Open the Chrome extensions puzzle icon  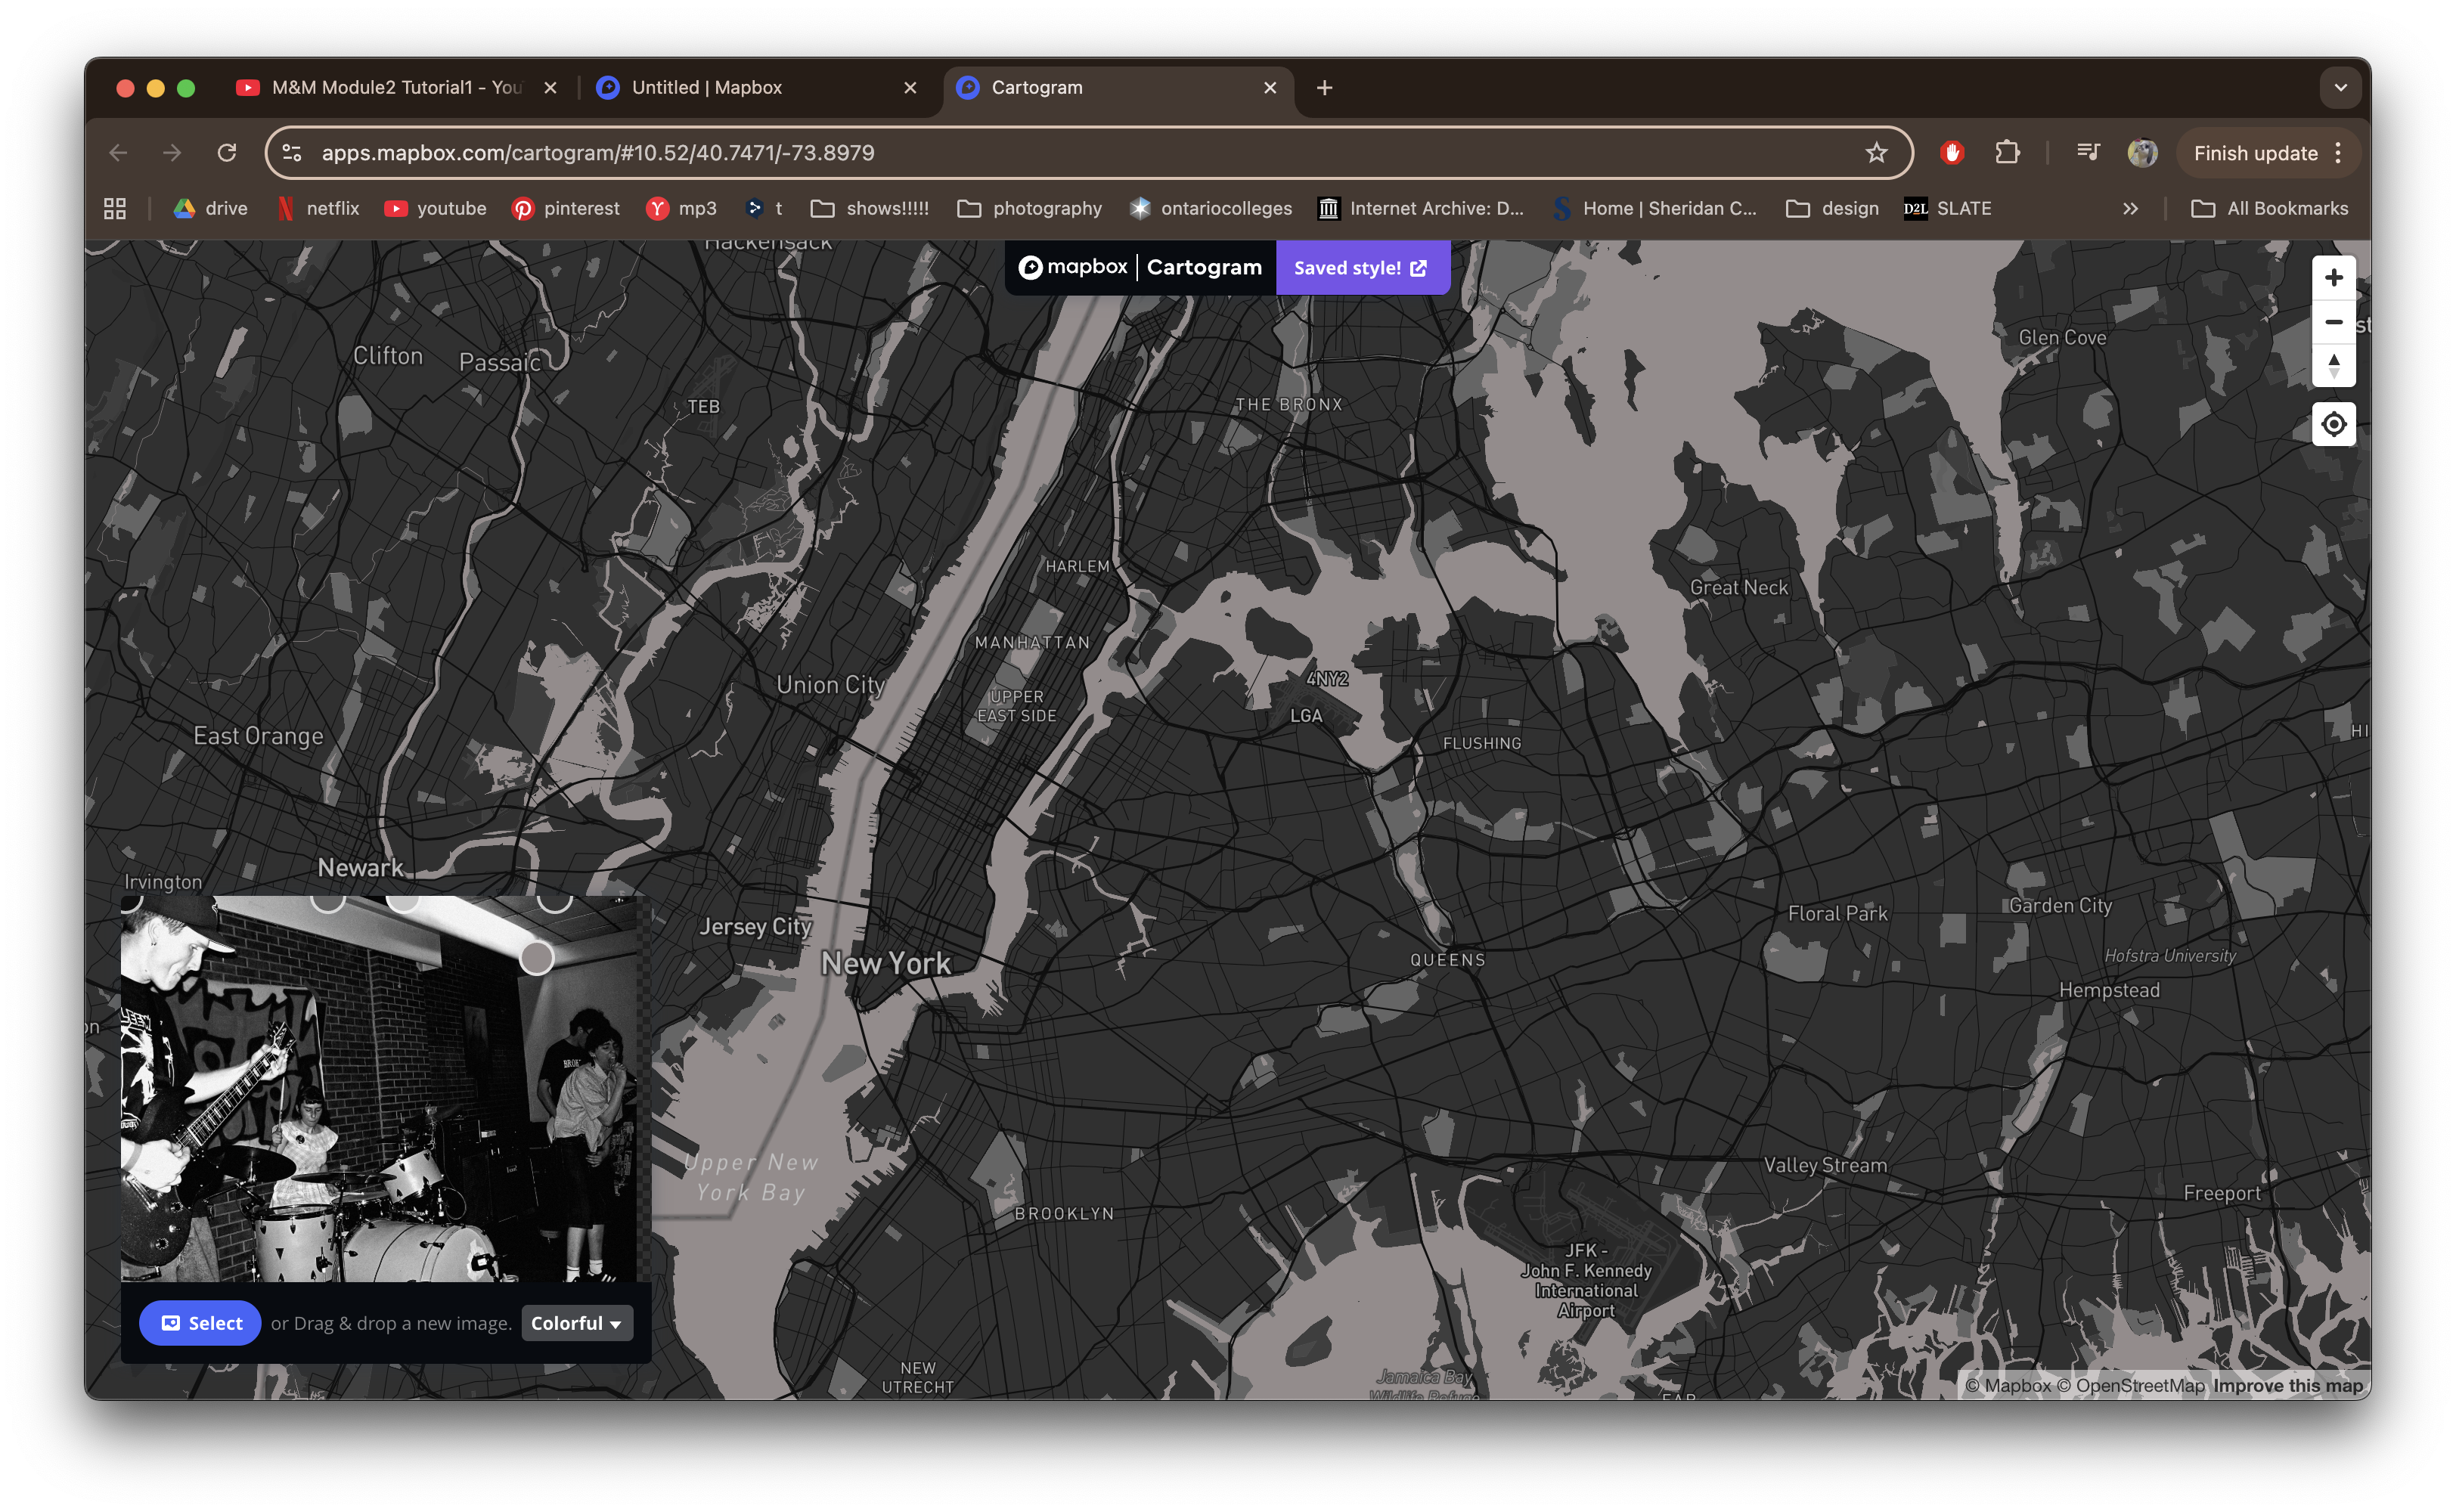(x=2008, y=153)
